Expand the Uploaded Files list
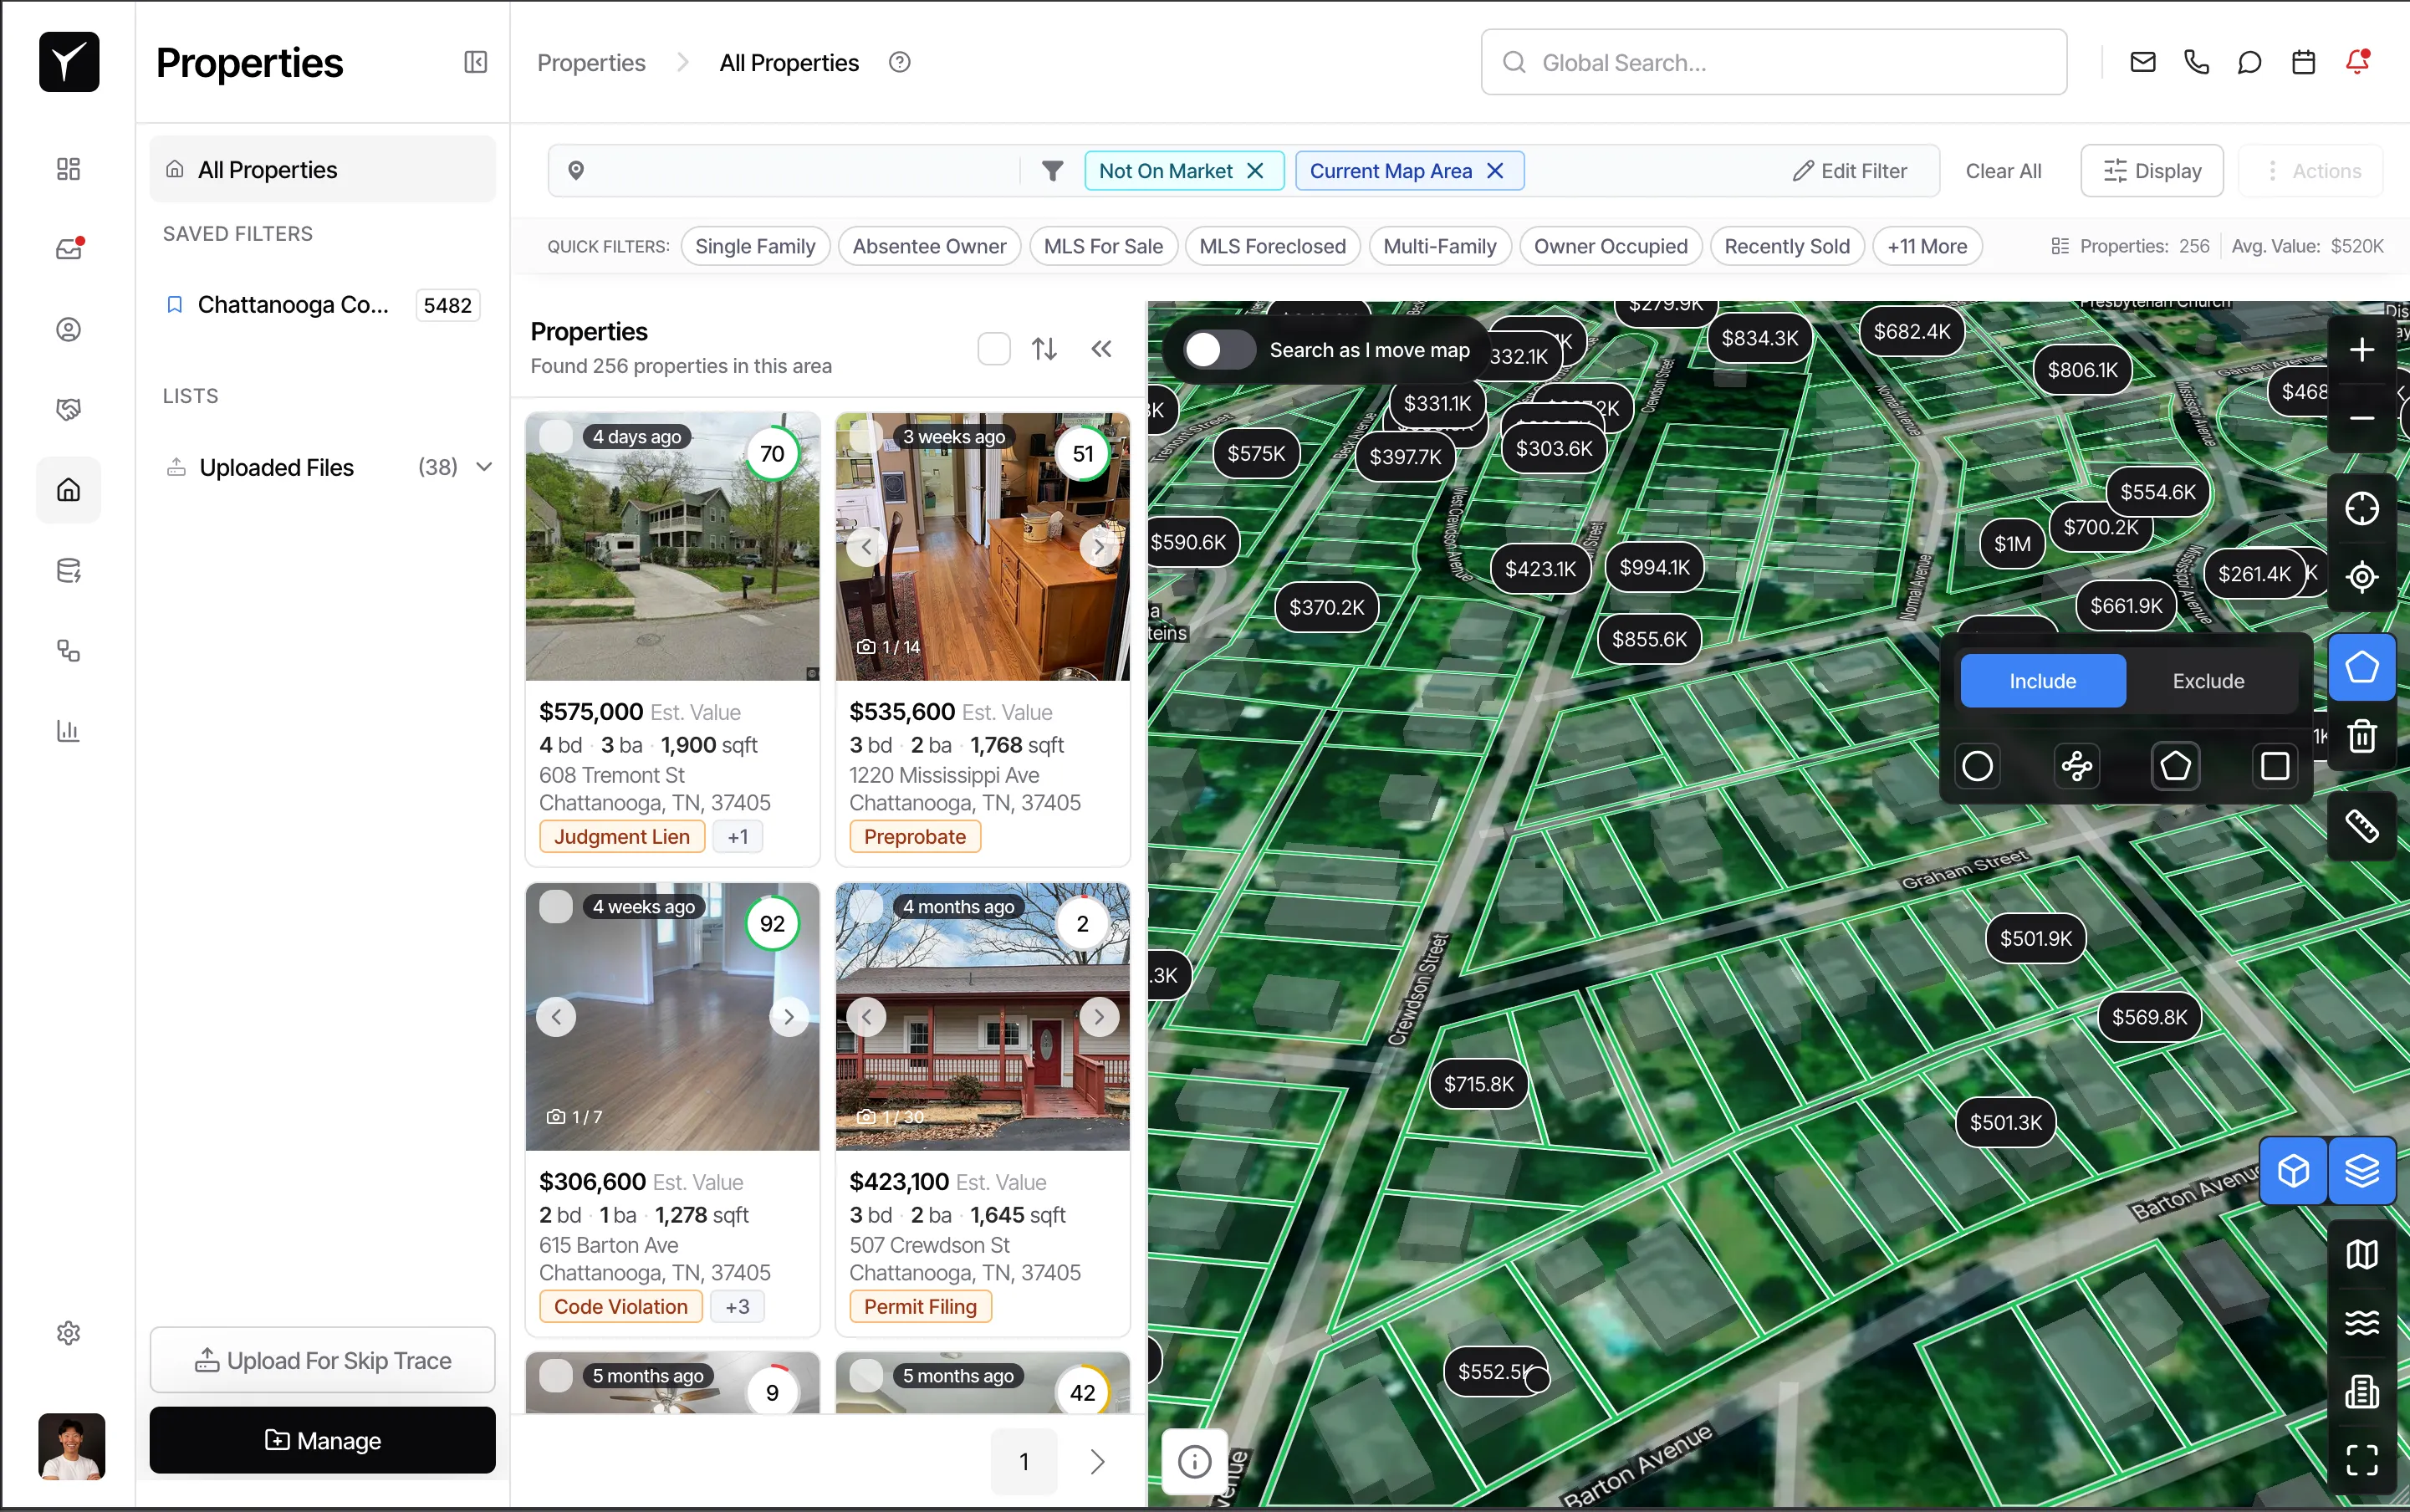This screenshot has height=1512, width=2410. (484, 467)
